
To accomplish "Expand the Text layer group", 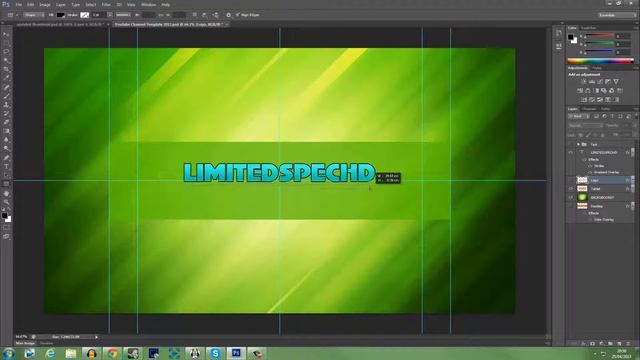I will (x=578, y=144).
